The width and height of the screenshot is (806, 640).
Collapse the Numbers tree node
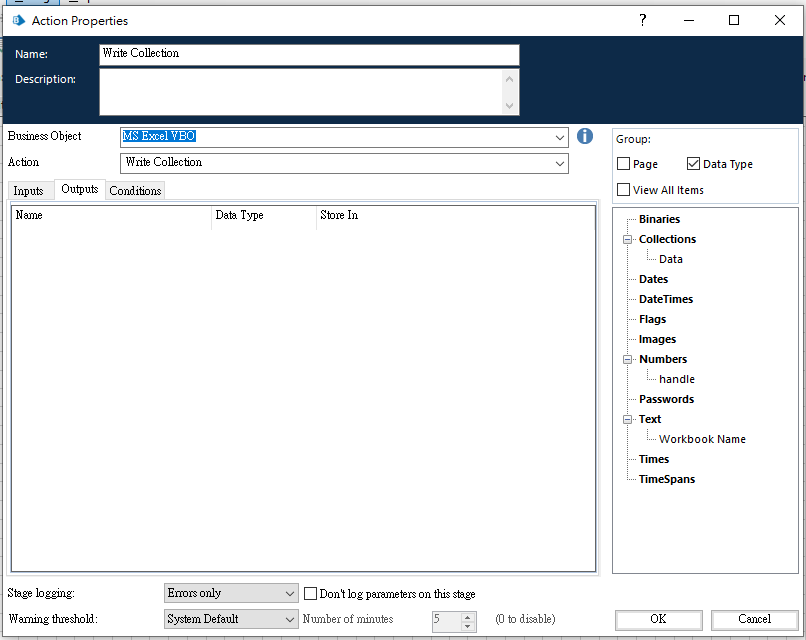[x=627, y=359]
